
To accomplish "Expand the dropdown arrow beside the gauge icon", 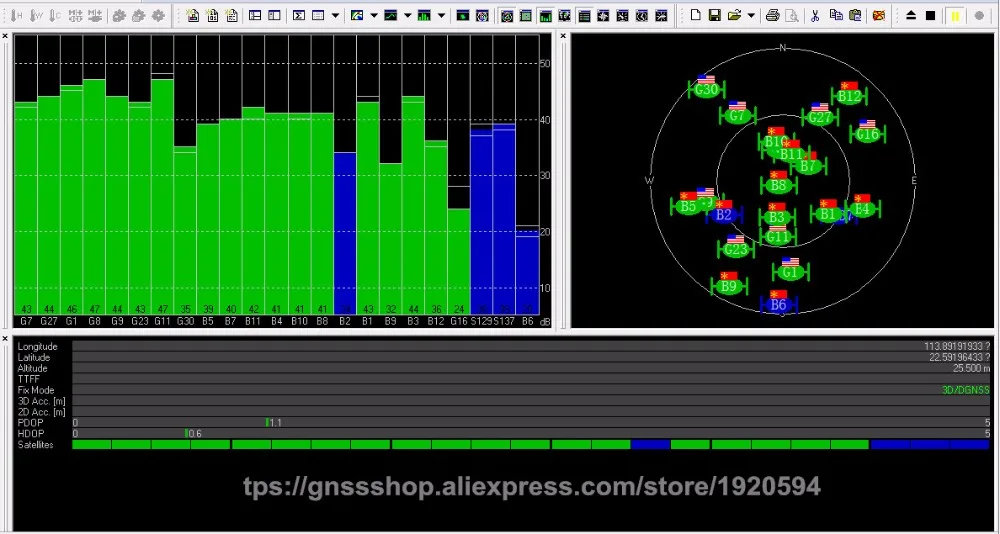I will coord(374,15).
